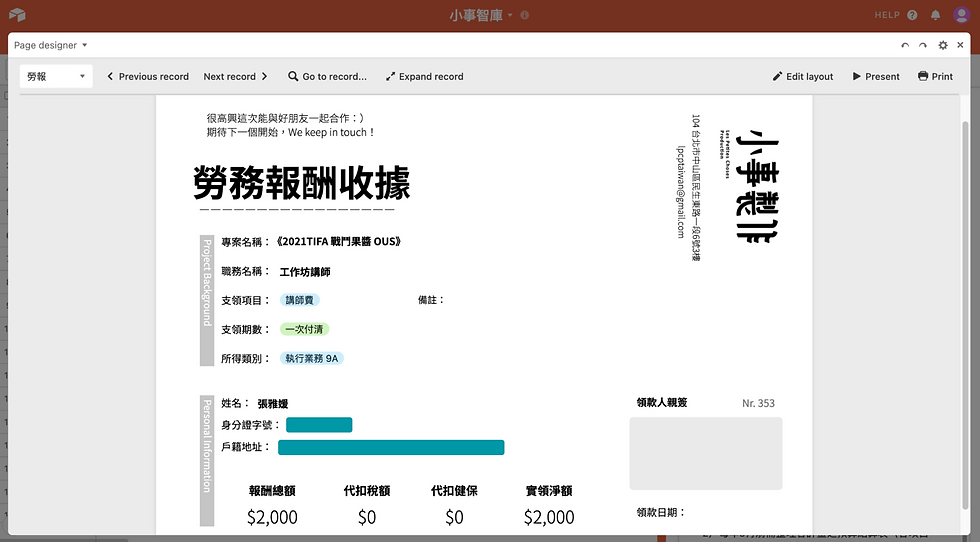Click Edit layout
This screenshot has height=542, width=980.
click(x=802, y=76)
